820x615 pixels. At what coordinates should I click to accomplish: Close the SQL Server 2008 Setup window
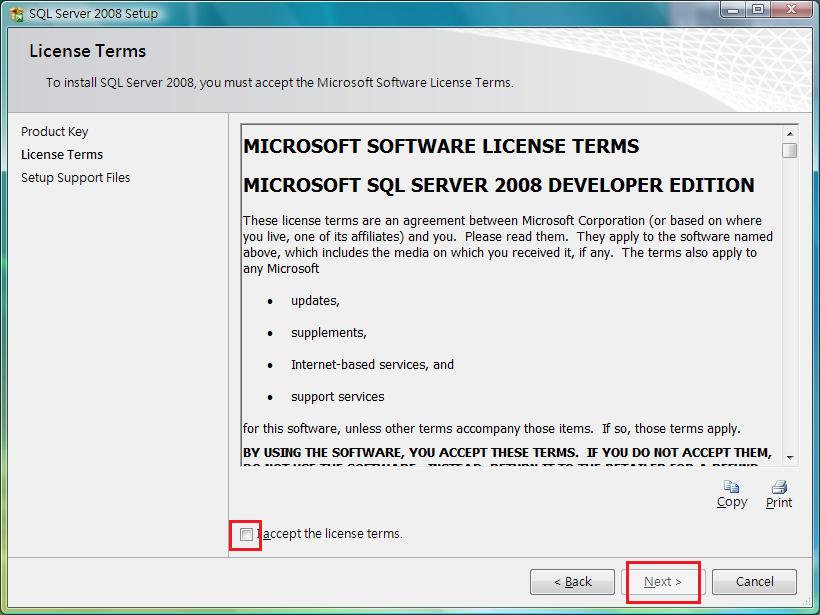[791, 10]
